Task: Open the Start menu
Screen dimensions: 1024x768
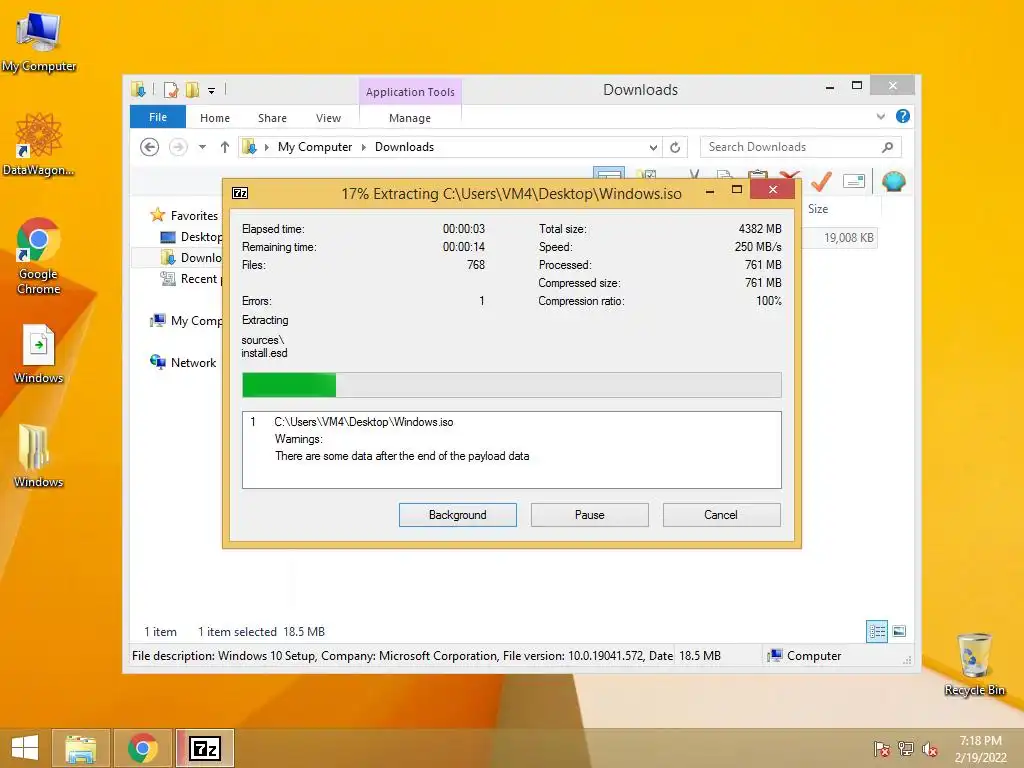Action: point(25,748)
